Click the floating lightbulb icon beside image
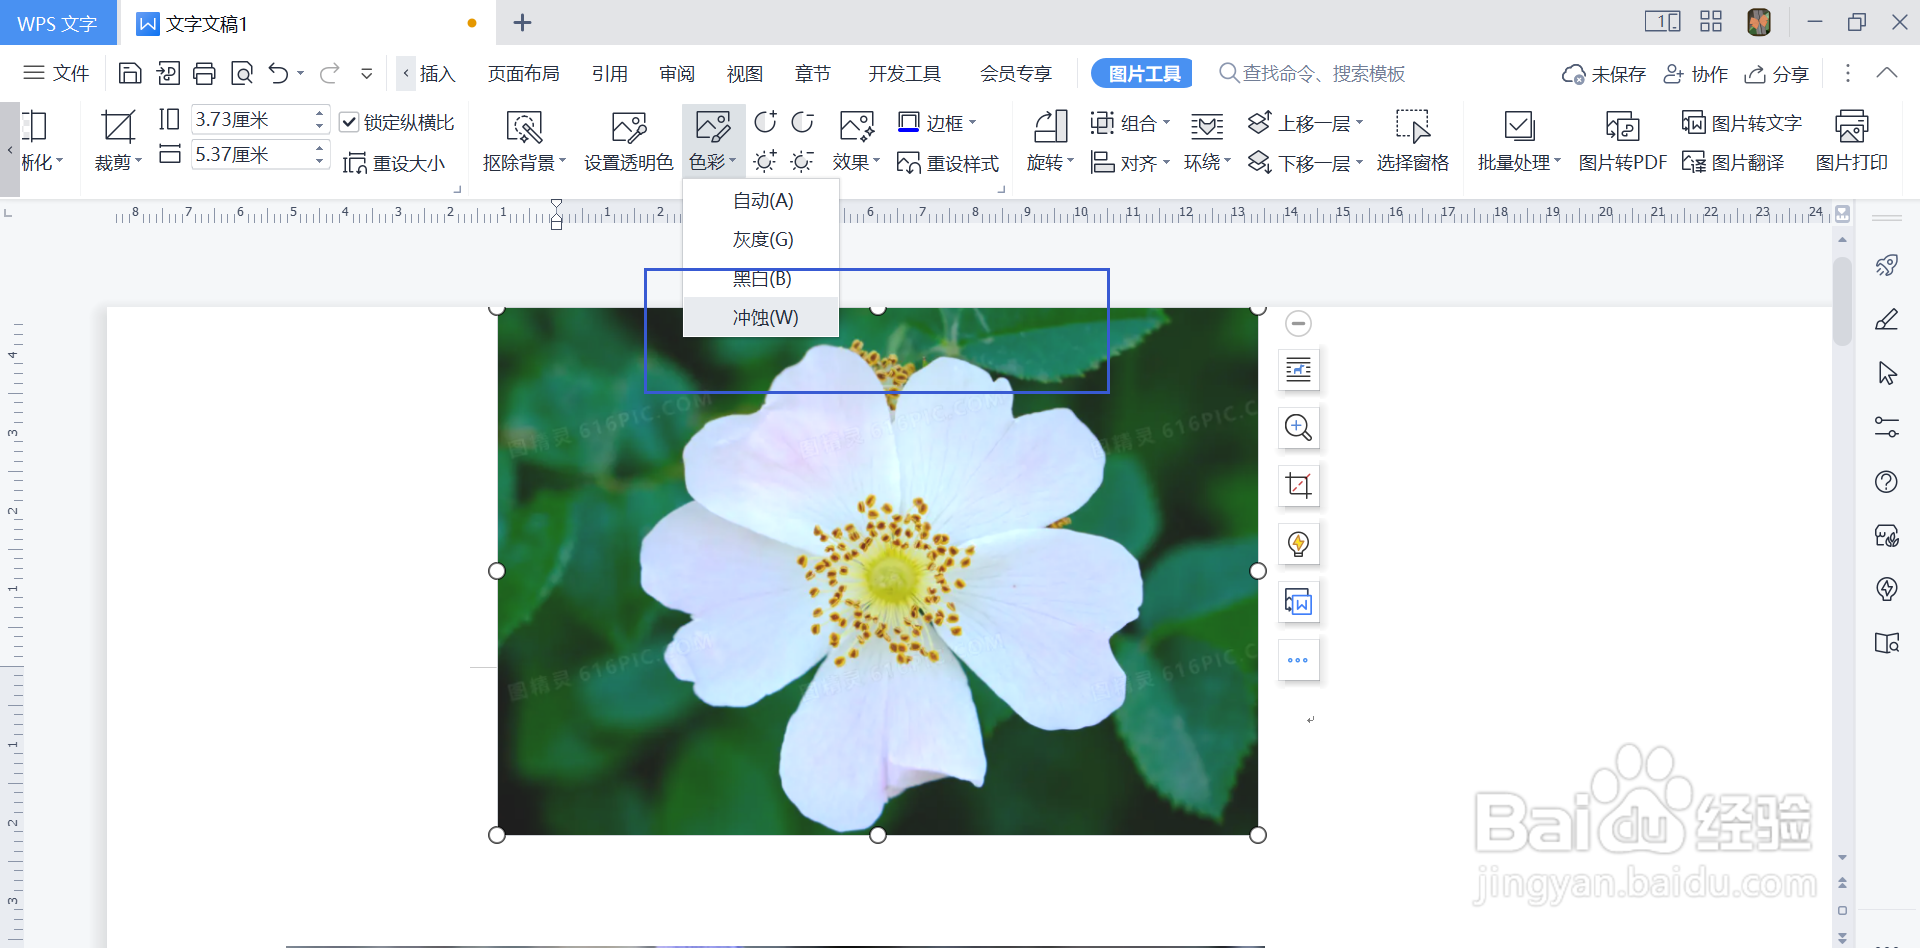This screenshot has width=1920, height=948. click(x=1298, y=544)
